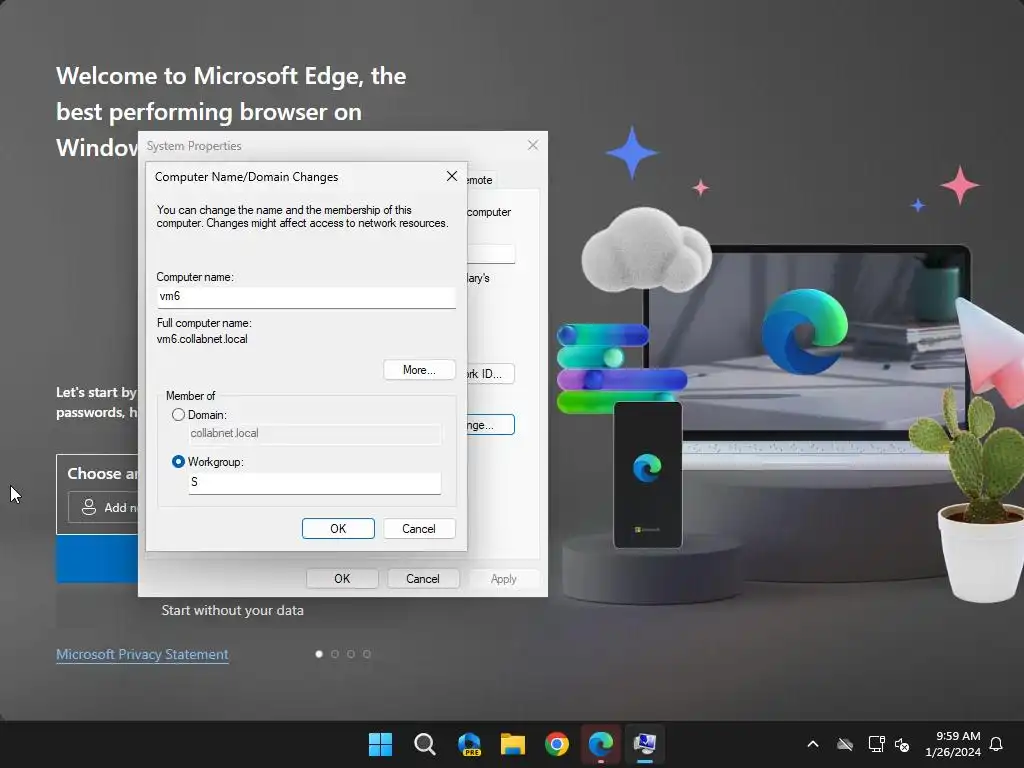Image resolution: width=1024 pixels, height=768 pixels.
Task: Click the OneDrive tray icon
Action: coord(845,744)
